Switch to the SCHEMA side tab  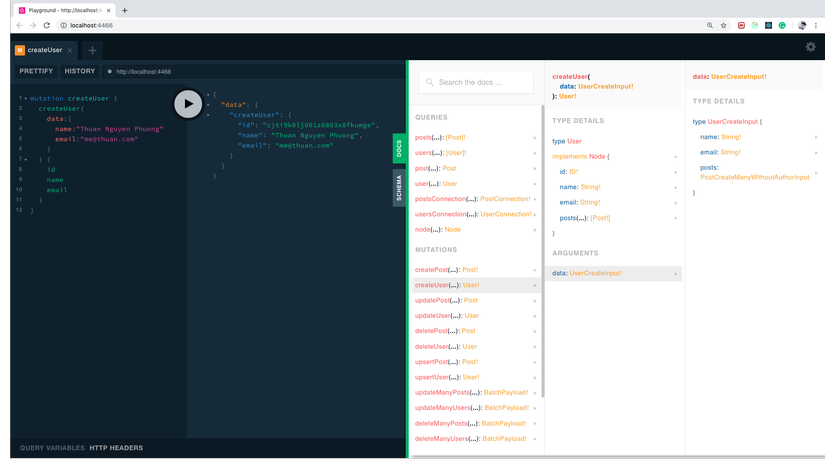[x=399, y=188]
